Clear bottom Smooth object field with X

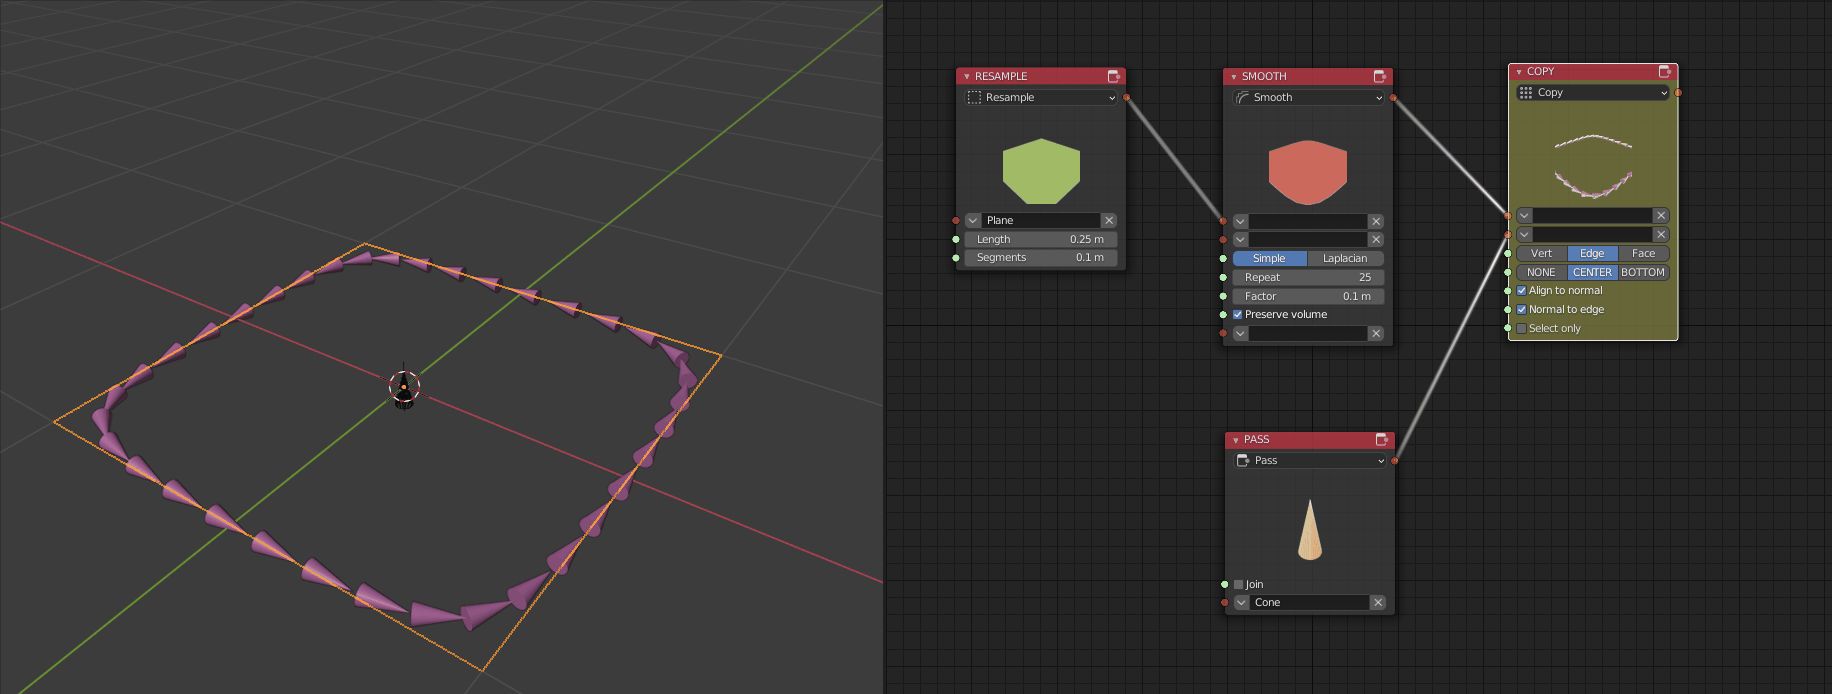pos(1376,333)
